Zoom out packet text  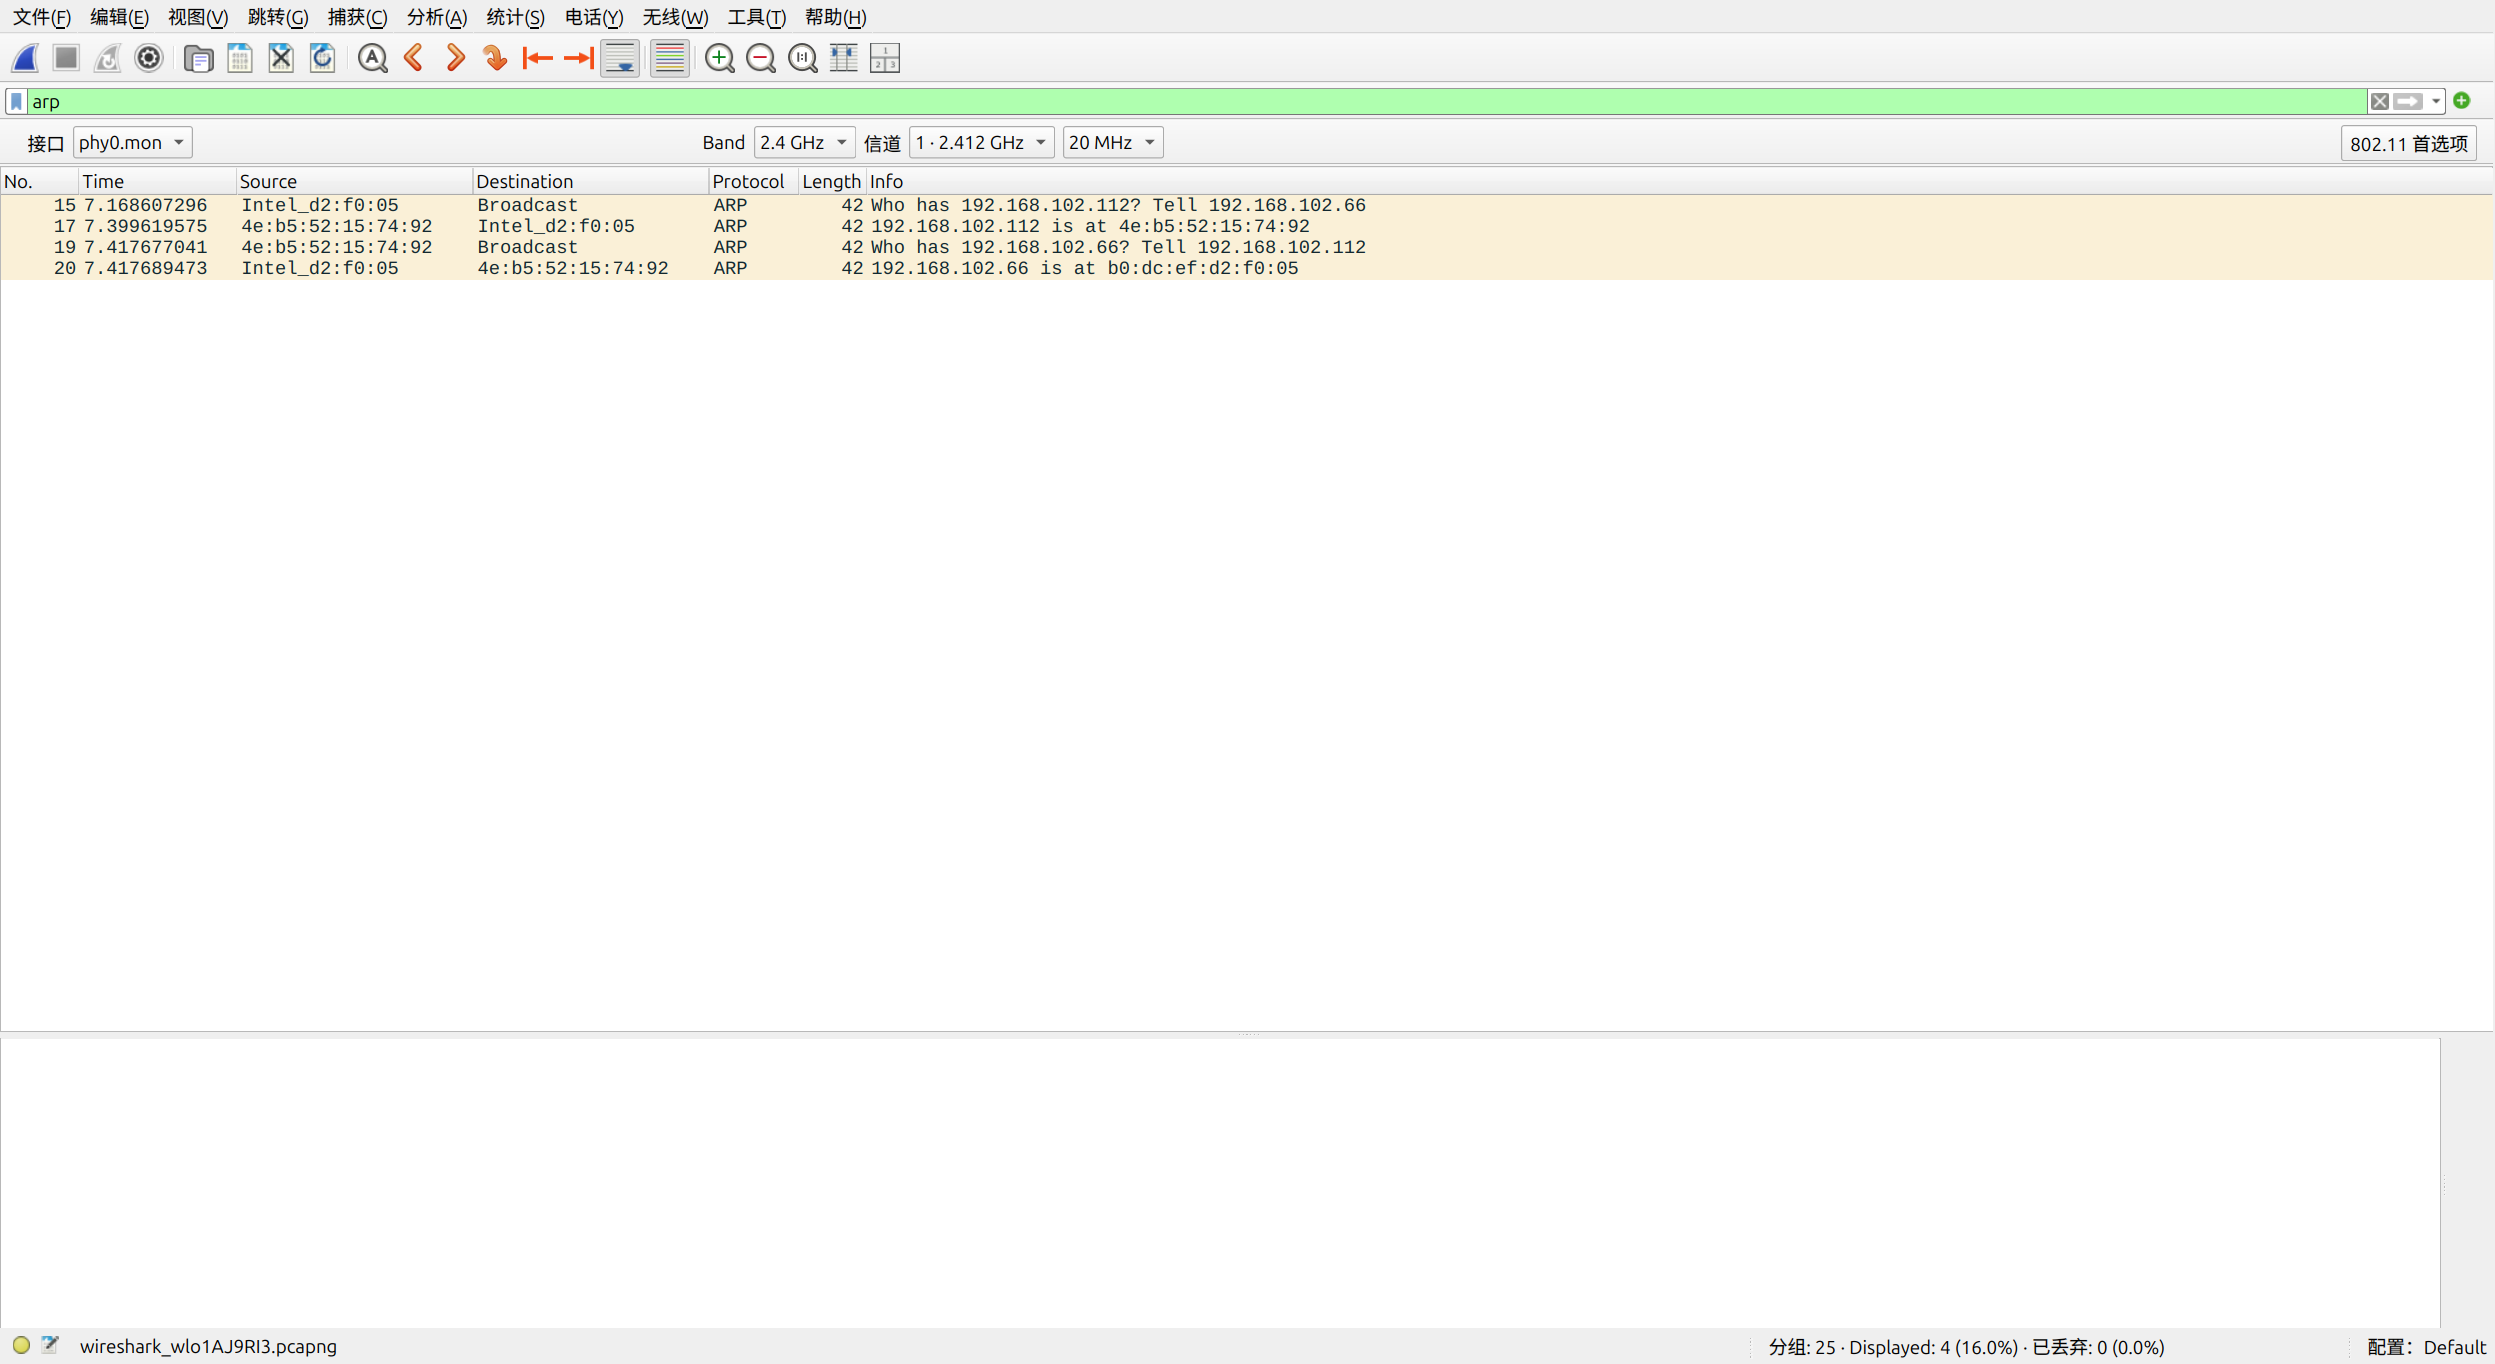761,58
